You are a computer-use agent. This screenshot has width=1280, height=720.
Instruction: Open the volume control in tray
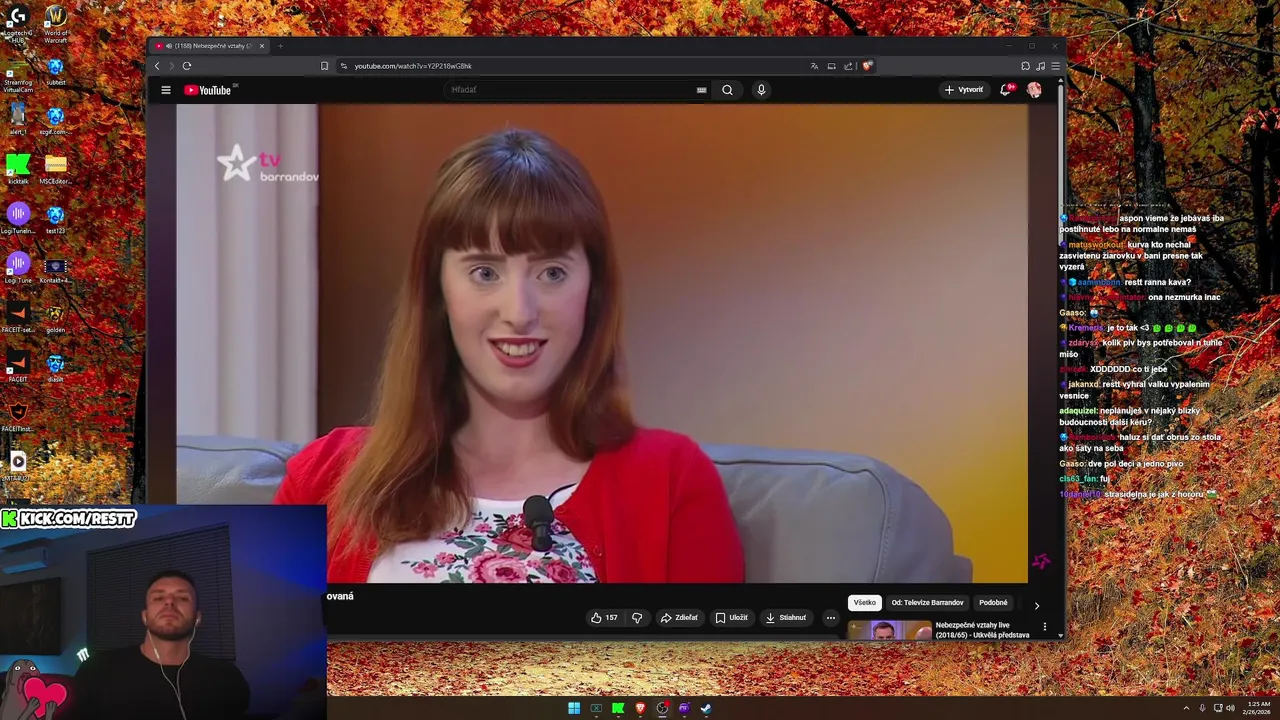1230,708
